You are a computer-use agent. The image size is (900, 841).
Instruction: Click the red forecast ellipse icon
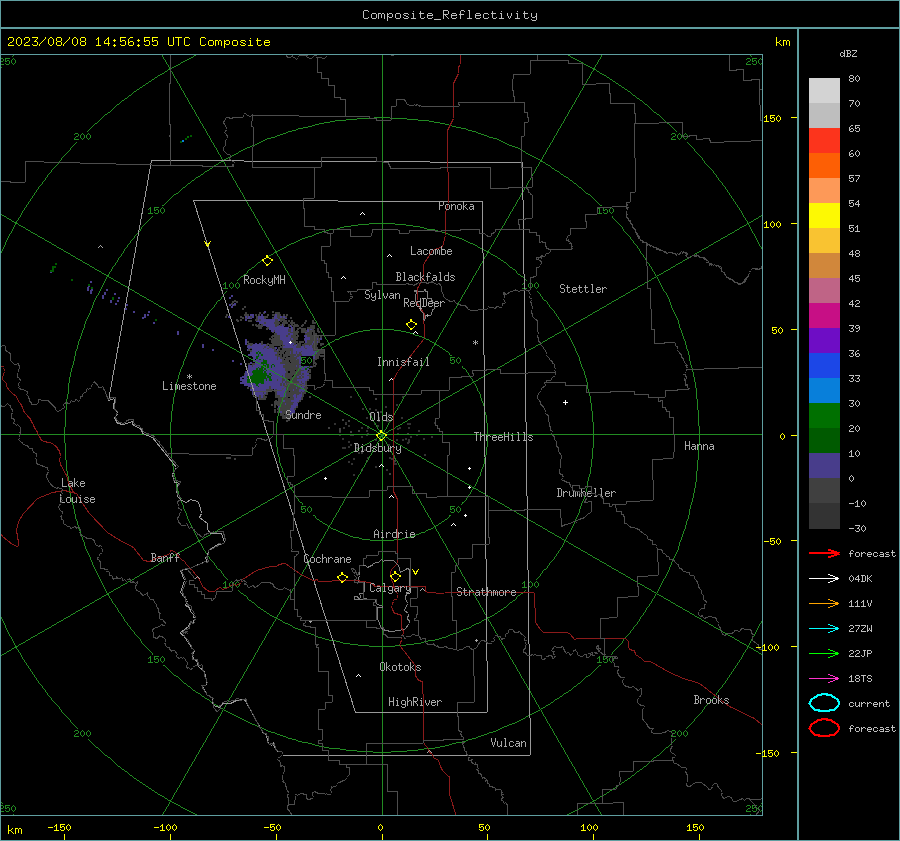[x=824, y=728]
